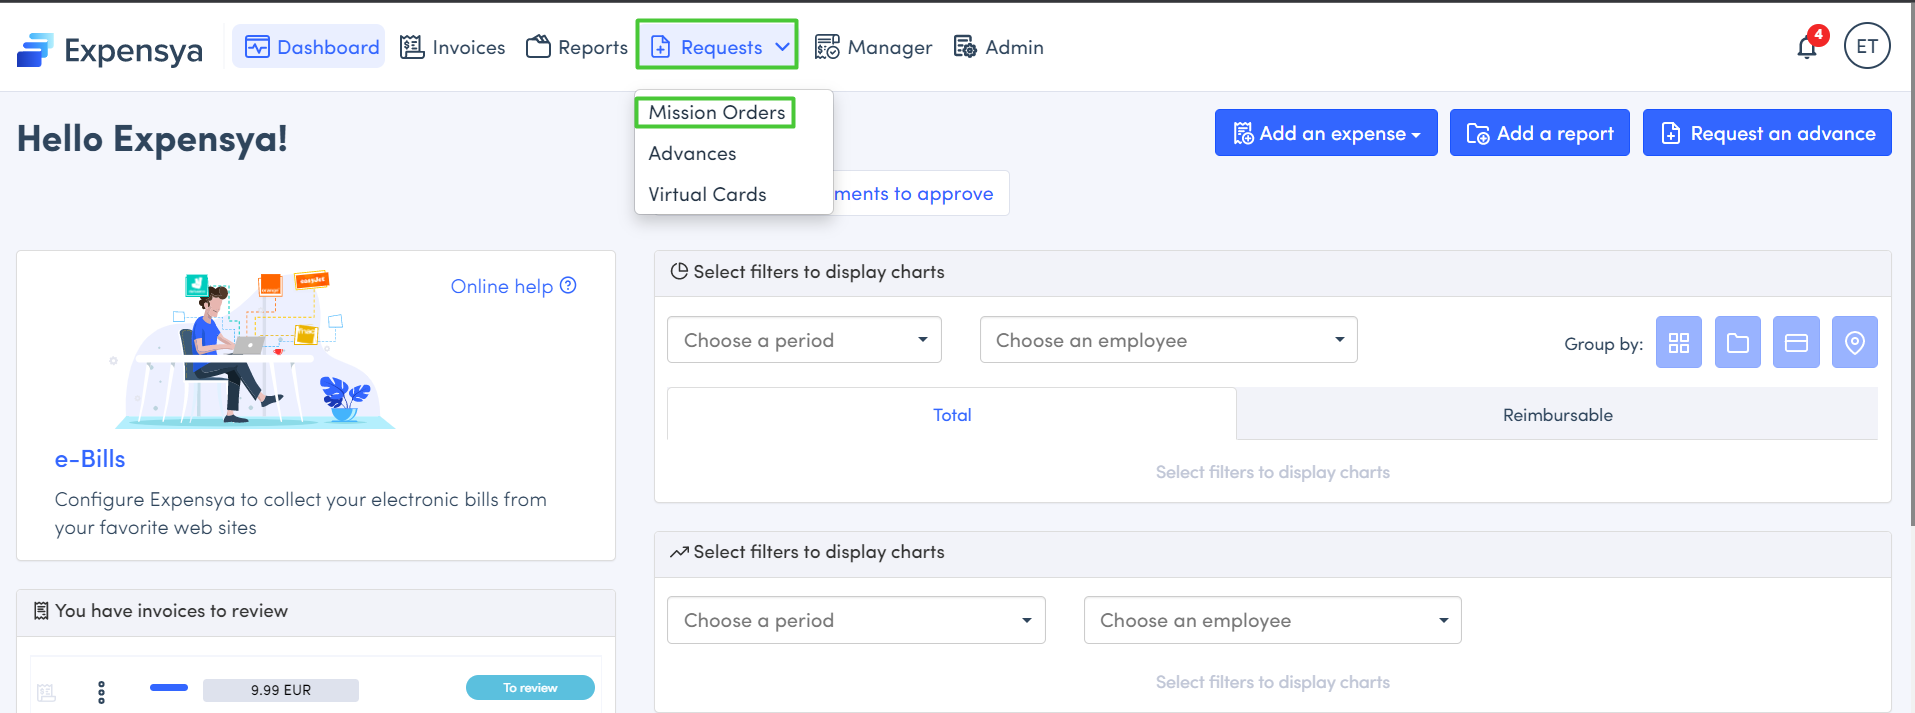Select Advances from Requests menu

coord(692,153)
